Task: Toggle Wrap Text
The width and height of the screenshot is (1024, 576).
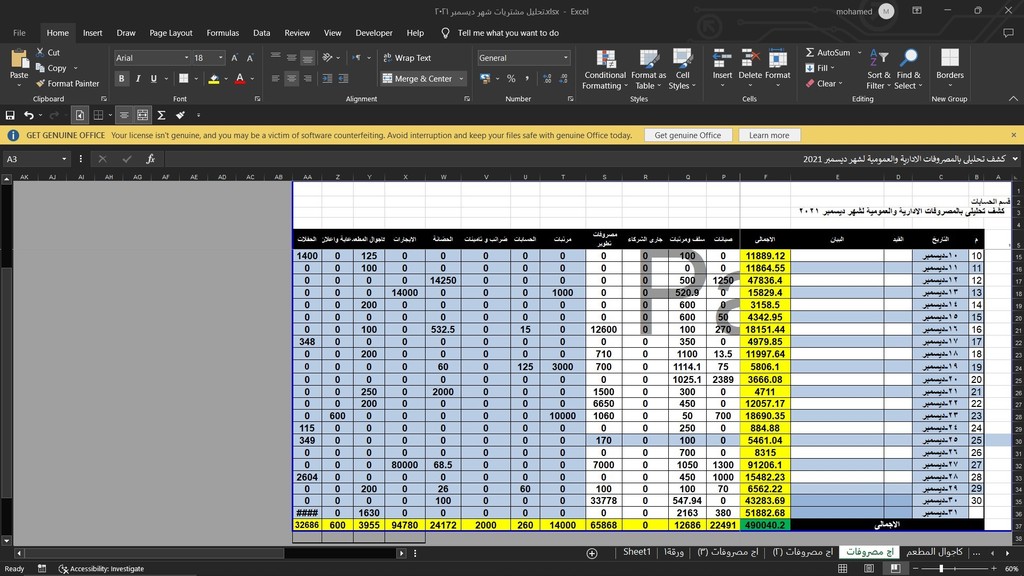Action: (406, 58)
